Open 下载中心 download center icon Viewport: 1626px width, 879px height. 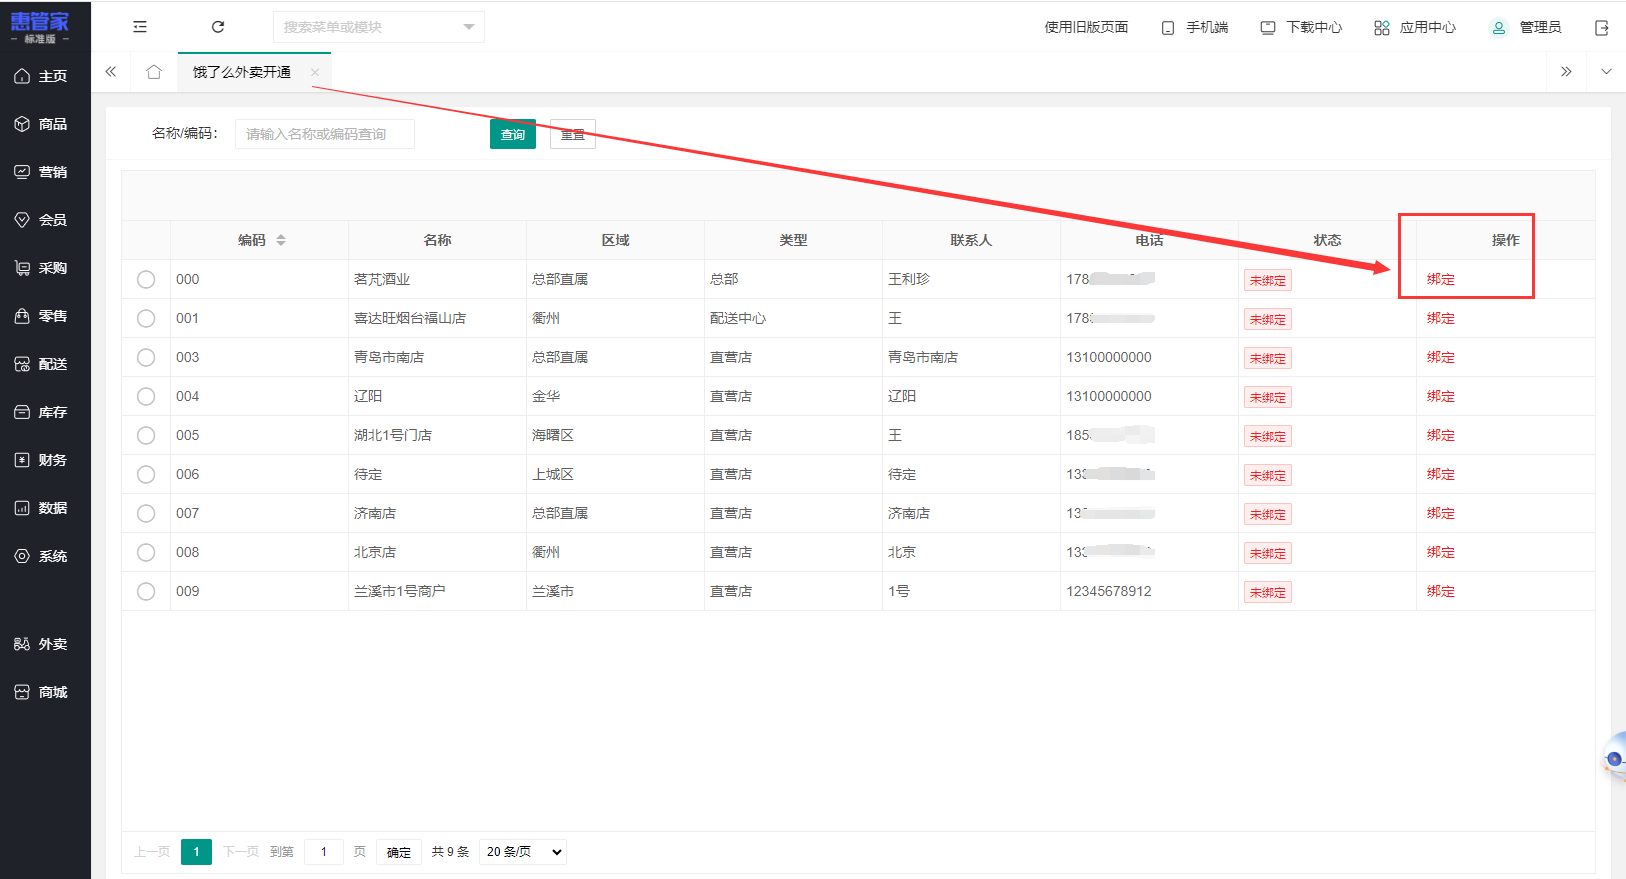click(1268, 28)
